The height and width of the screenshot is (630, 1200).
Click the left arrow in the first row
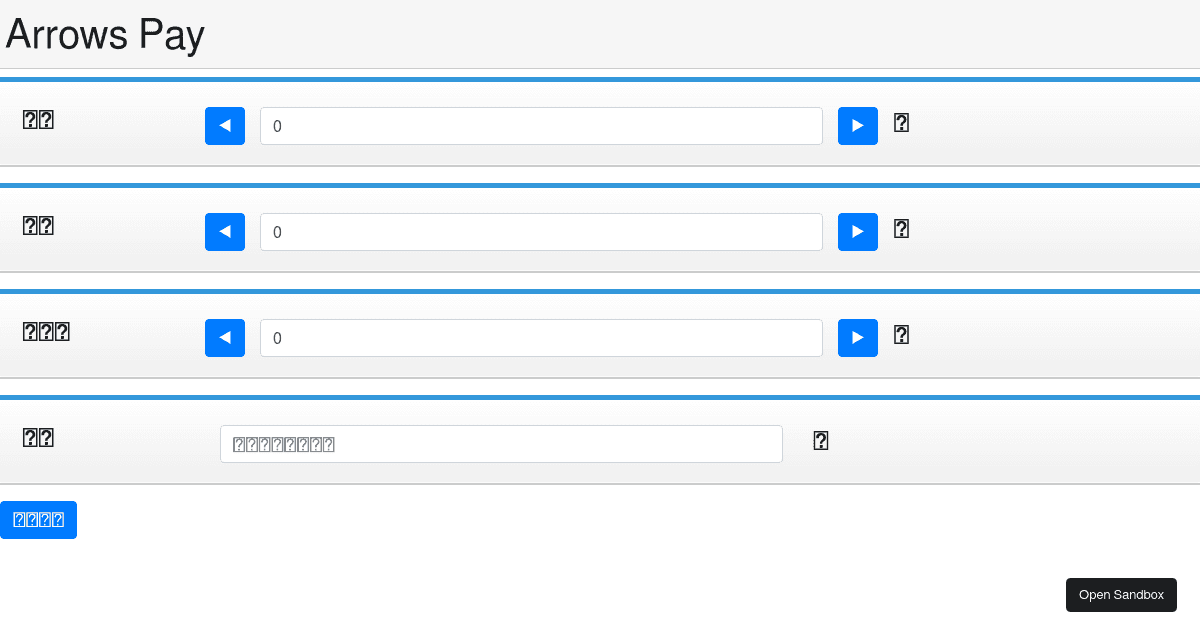point(225,126)
